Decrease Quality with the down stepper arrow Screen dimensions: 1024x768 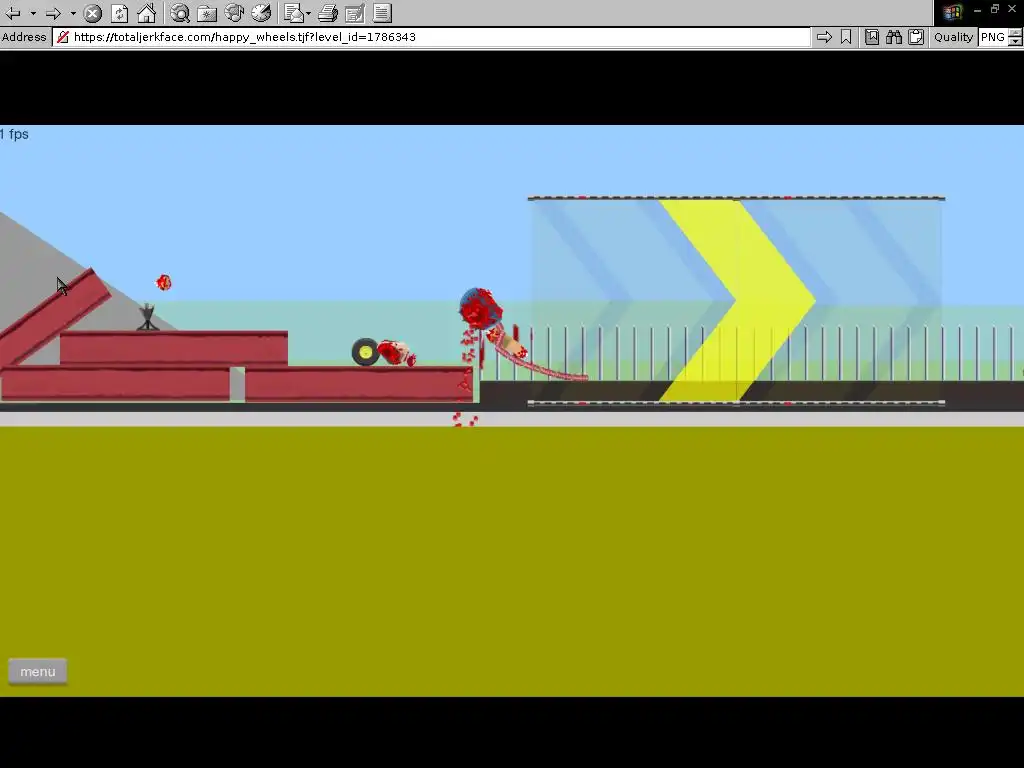(1015, 42)
